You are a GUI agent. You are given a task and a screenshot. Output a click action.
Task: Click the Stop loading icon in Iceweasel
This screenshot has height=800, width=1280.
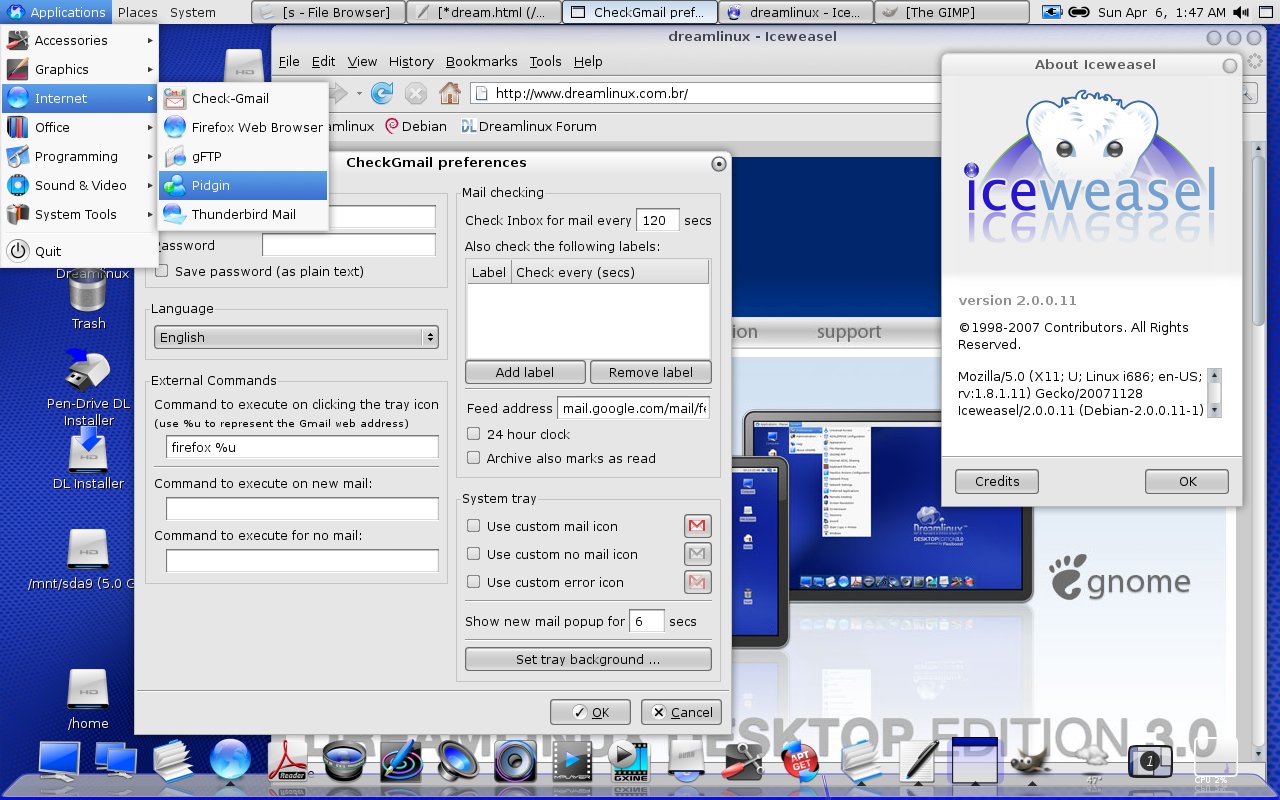click(416, 94)
